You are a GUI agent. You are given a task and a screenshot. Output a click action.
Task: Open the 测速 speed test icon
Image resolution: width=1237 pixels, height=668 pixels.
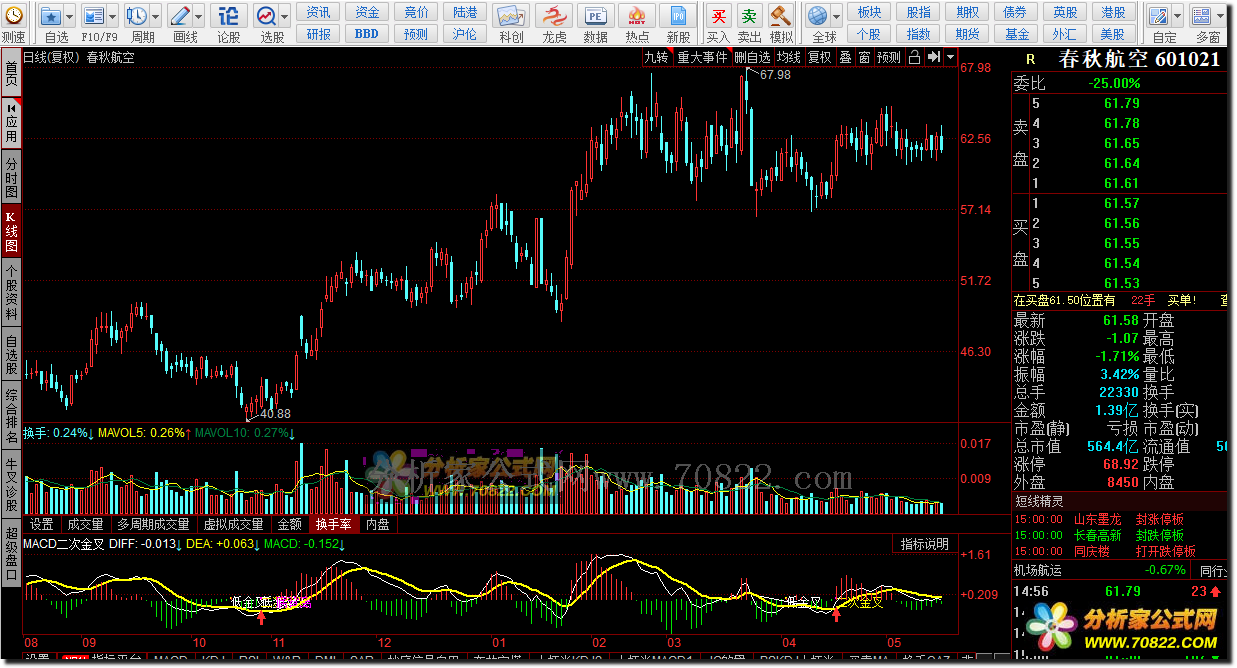coord(14,17)
